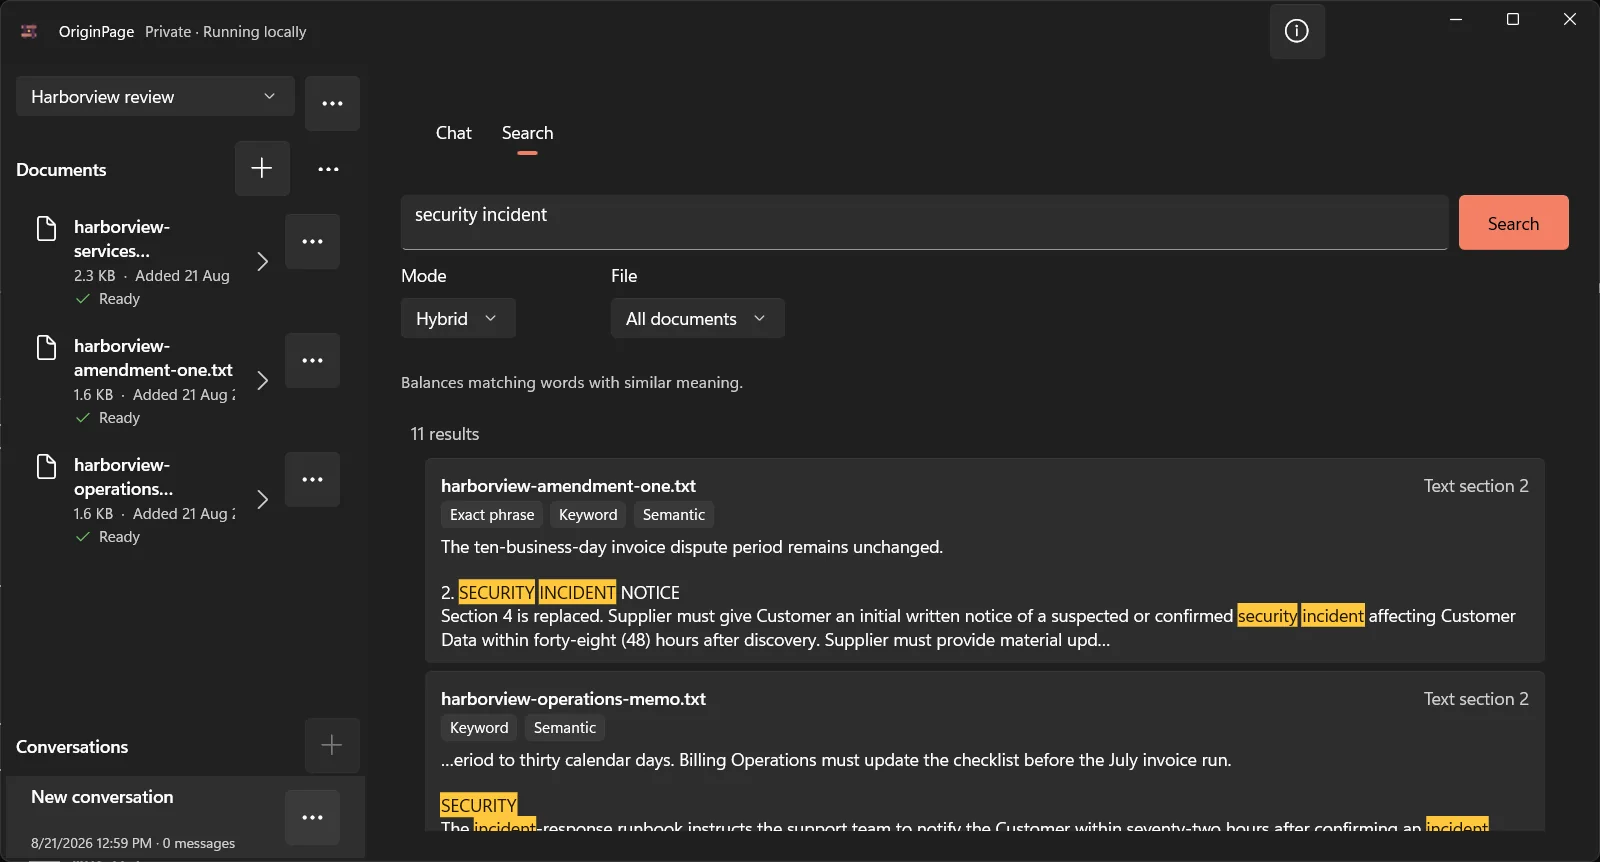Open harborview-amendment-one.txt search result title
Screen dimensions: 1600x862
click(568, 485)
